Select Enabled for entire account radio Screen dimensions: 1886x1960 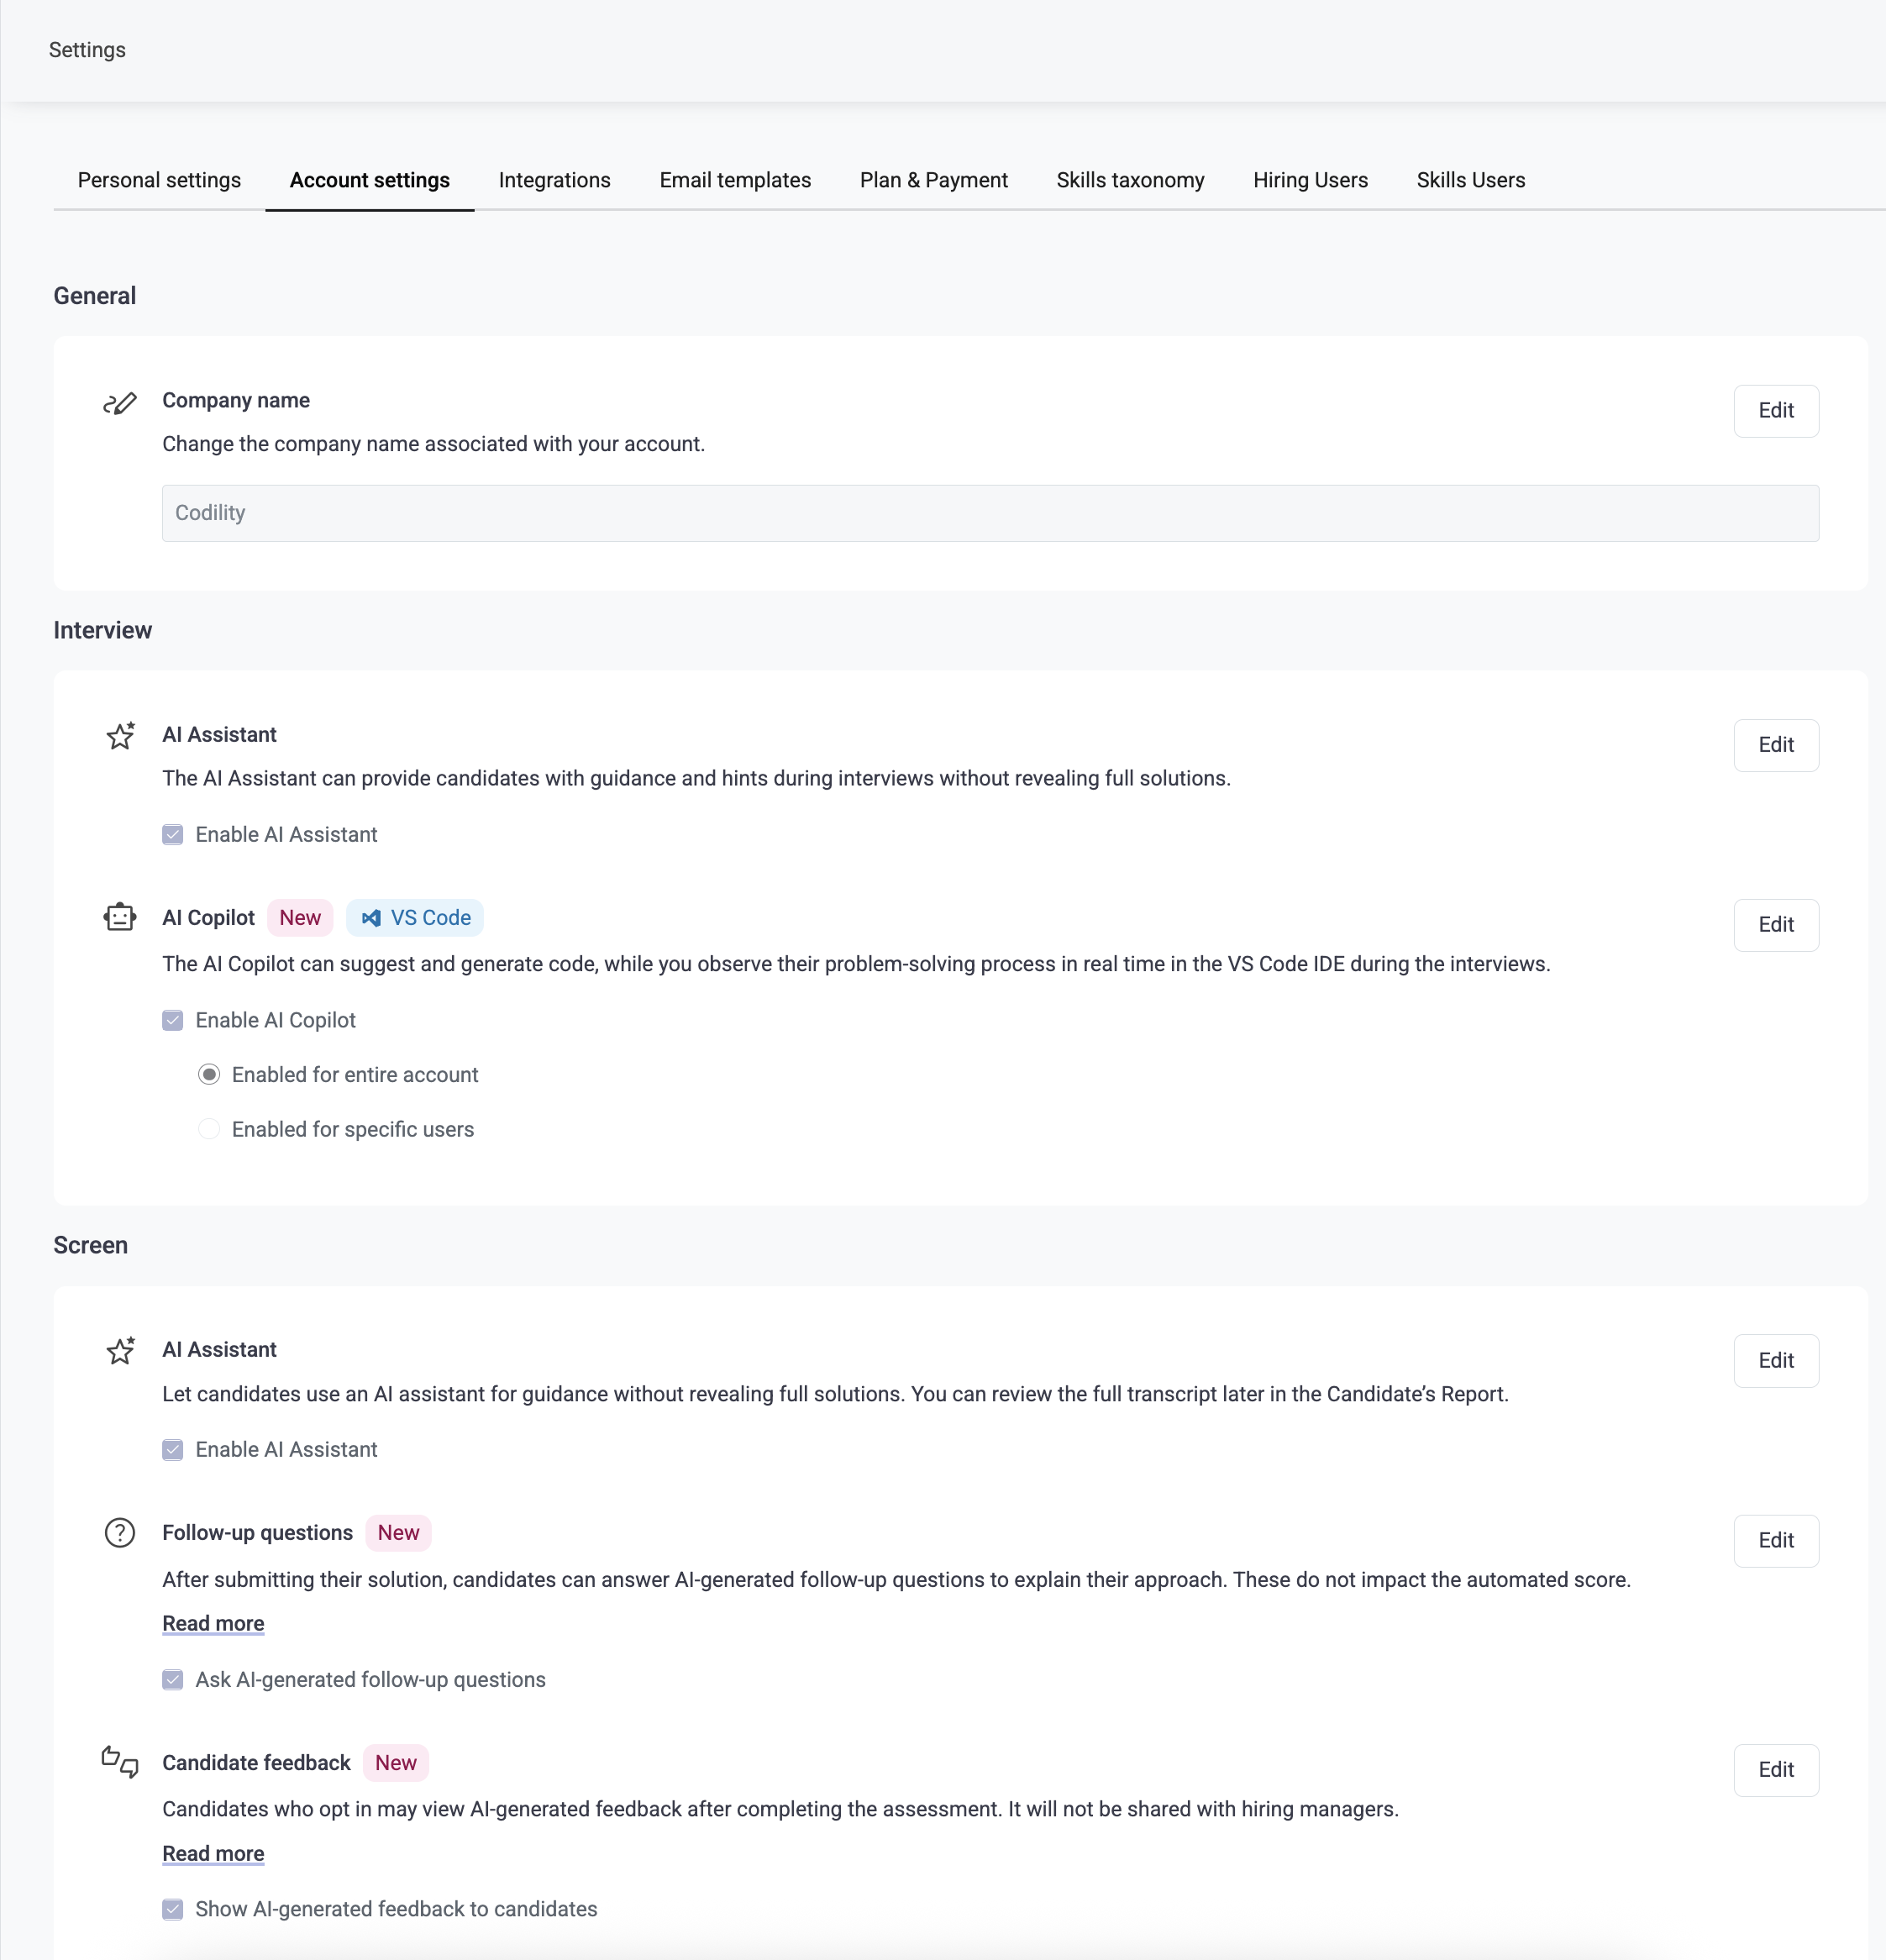click(209, 1075)
